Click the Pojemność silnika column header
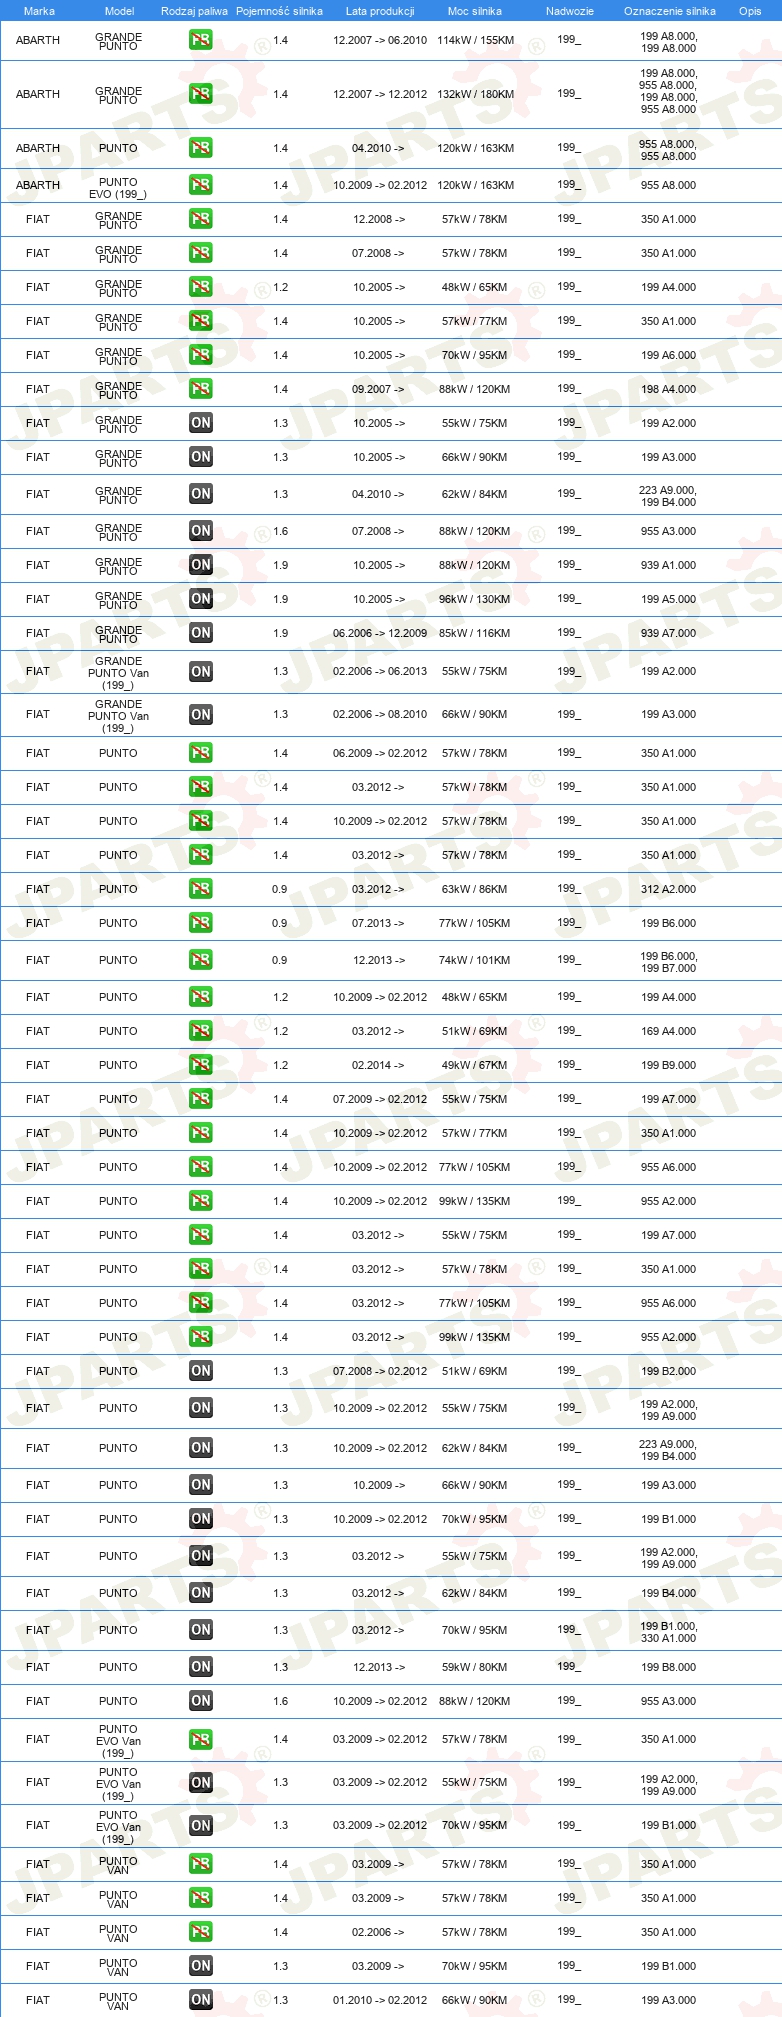Image resolution: width=782 pixels, height=2017 pixels. tap(279, 11)
